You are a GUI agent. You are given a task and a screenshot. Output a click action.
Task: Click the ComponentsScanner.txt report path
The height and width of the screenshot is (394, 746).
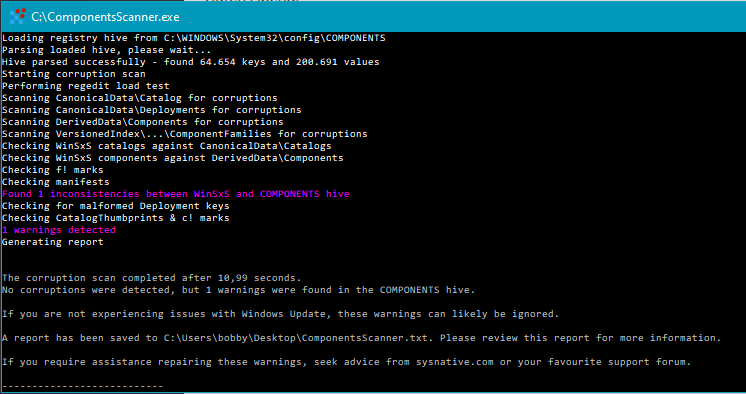(296, 338)
